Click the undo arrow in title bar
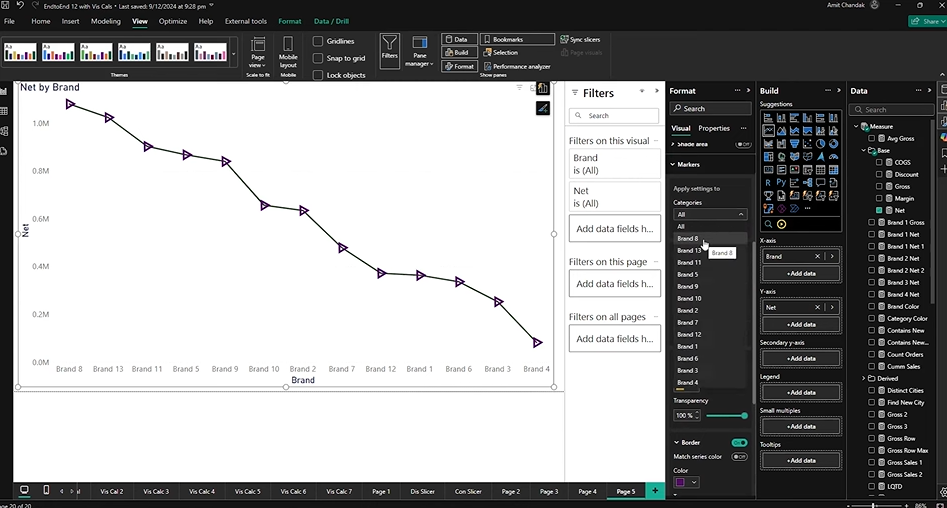Viewport: 947px width, 508px height. pyautogui.click(x=20, y=5)
